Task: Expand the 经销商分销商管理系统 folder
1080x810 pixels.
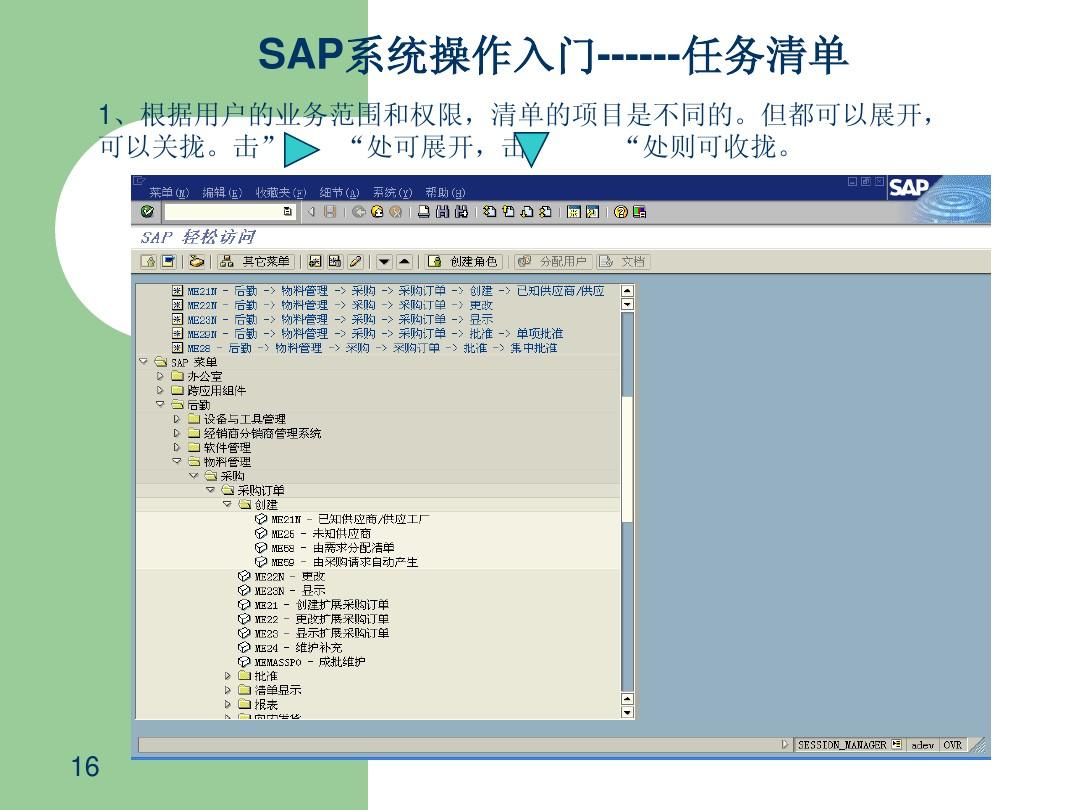Action: 177,433
